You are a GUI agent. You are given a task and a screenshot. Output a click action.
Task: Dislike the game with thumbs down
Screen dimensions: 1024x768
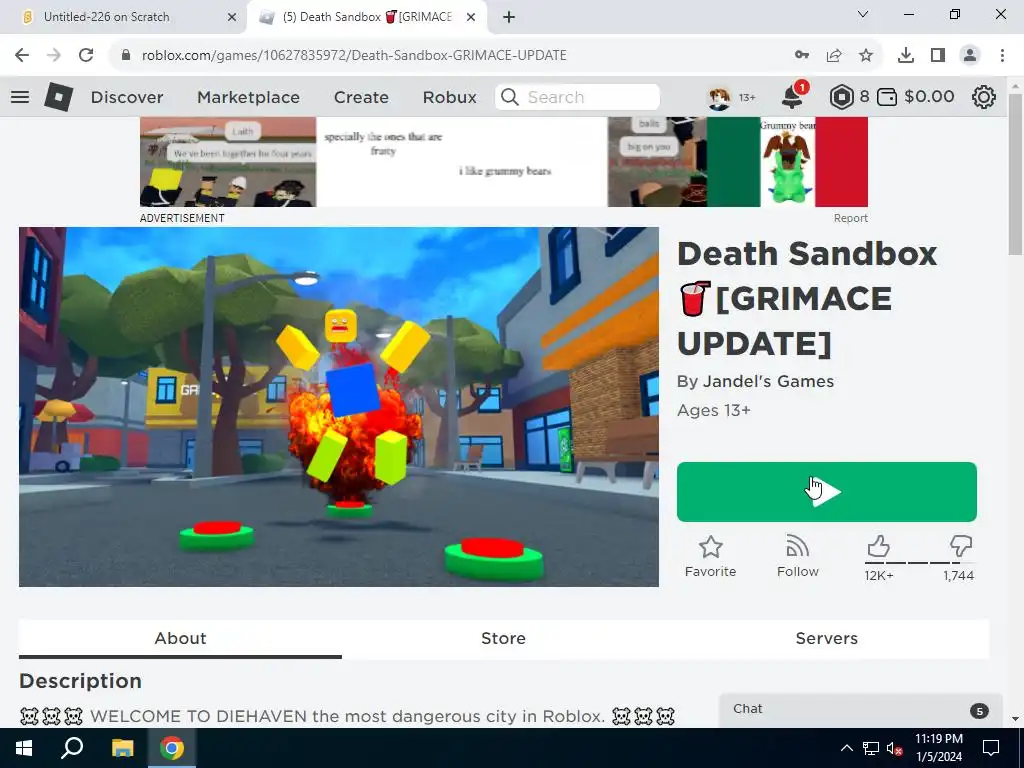(x=961, y=546)
